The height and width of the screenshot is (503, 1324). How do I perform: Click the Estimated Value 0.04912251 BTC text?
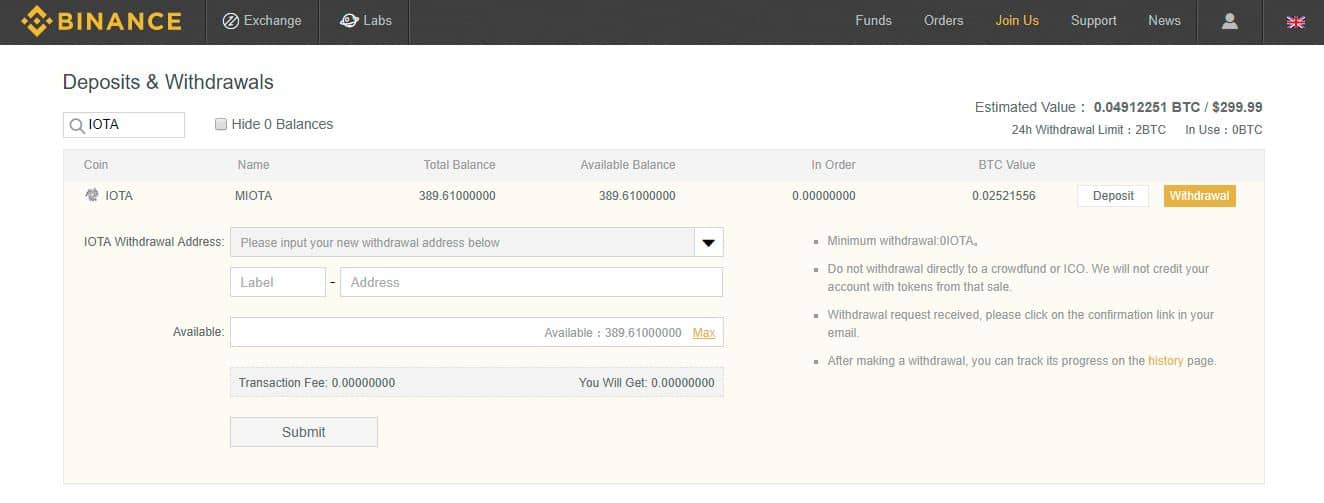1120,107
